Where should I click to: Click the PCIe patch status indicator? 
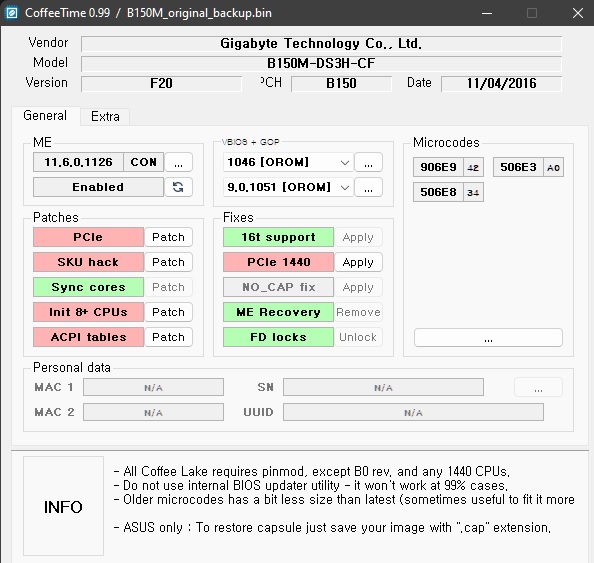(88, 237)
